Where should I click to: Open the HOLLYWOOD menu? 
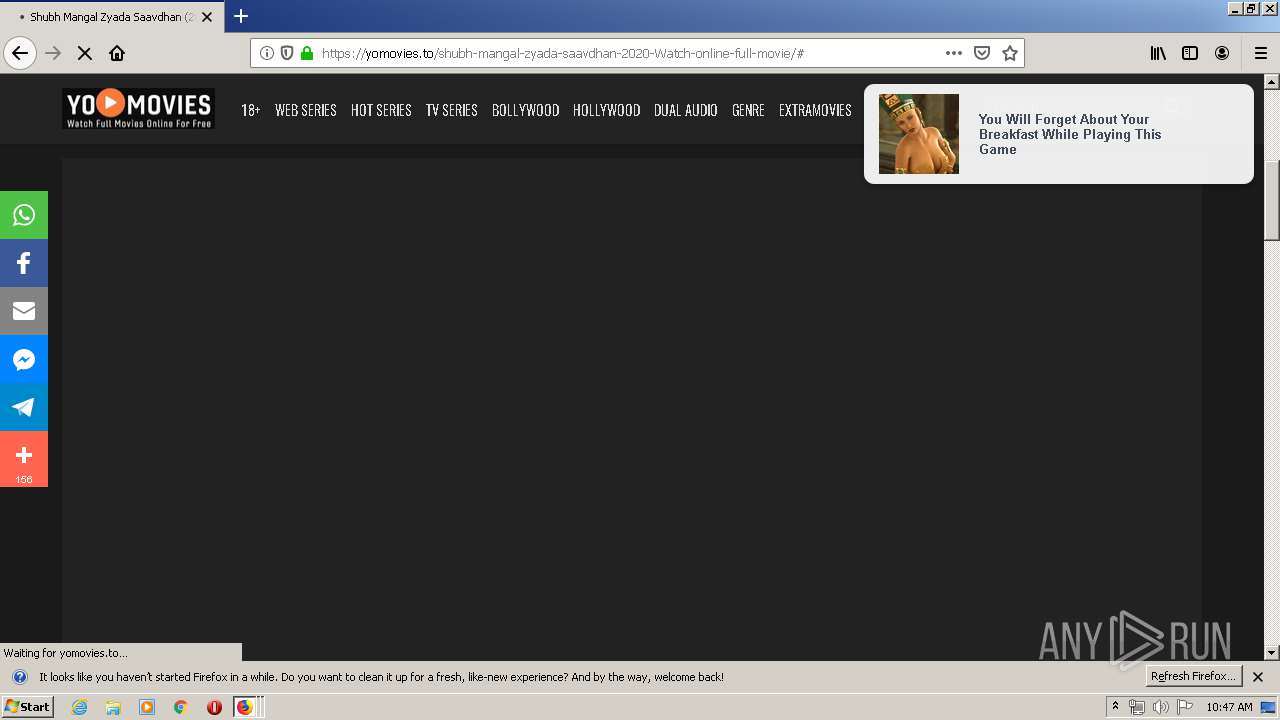tap(606, 110)
